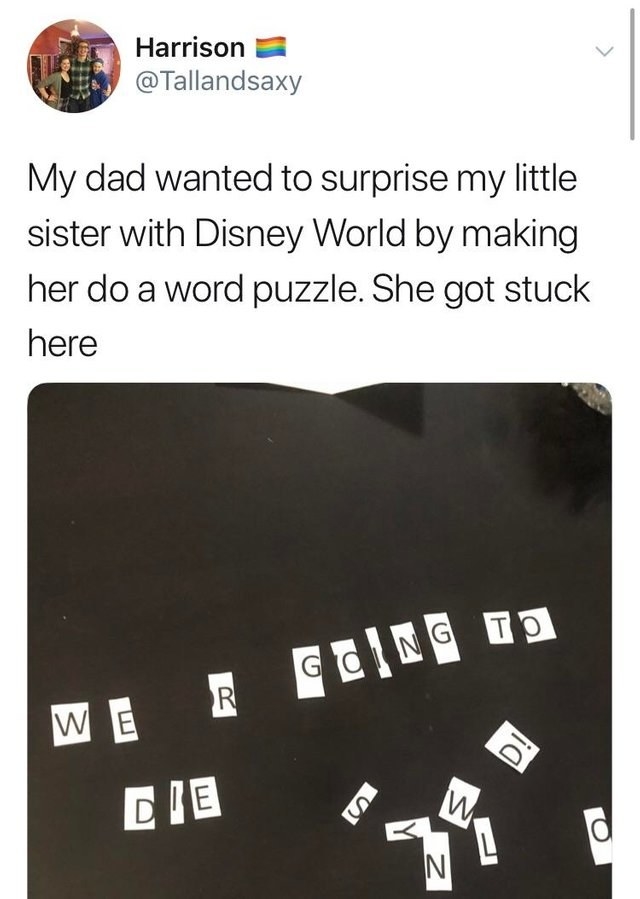Tap the last E in DIE
The width and height of the screenshot is (640, 899).
204,796
